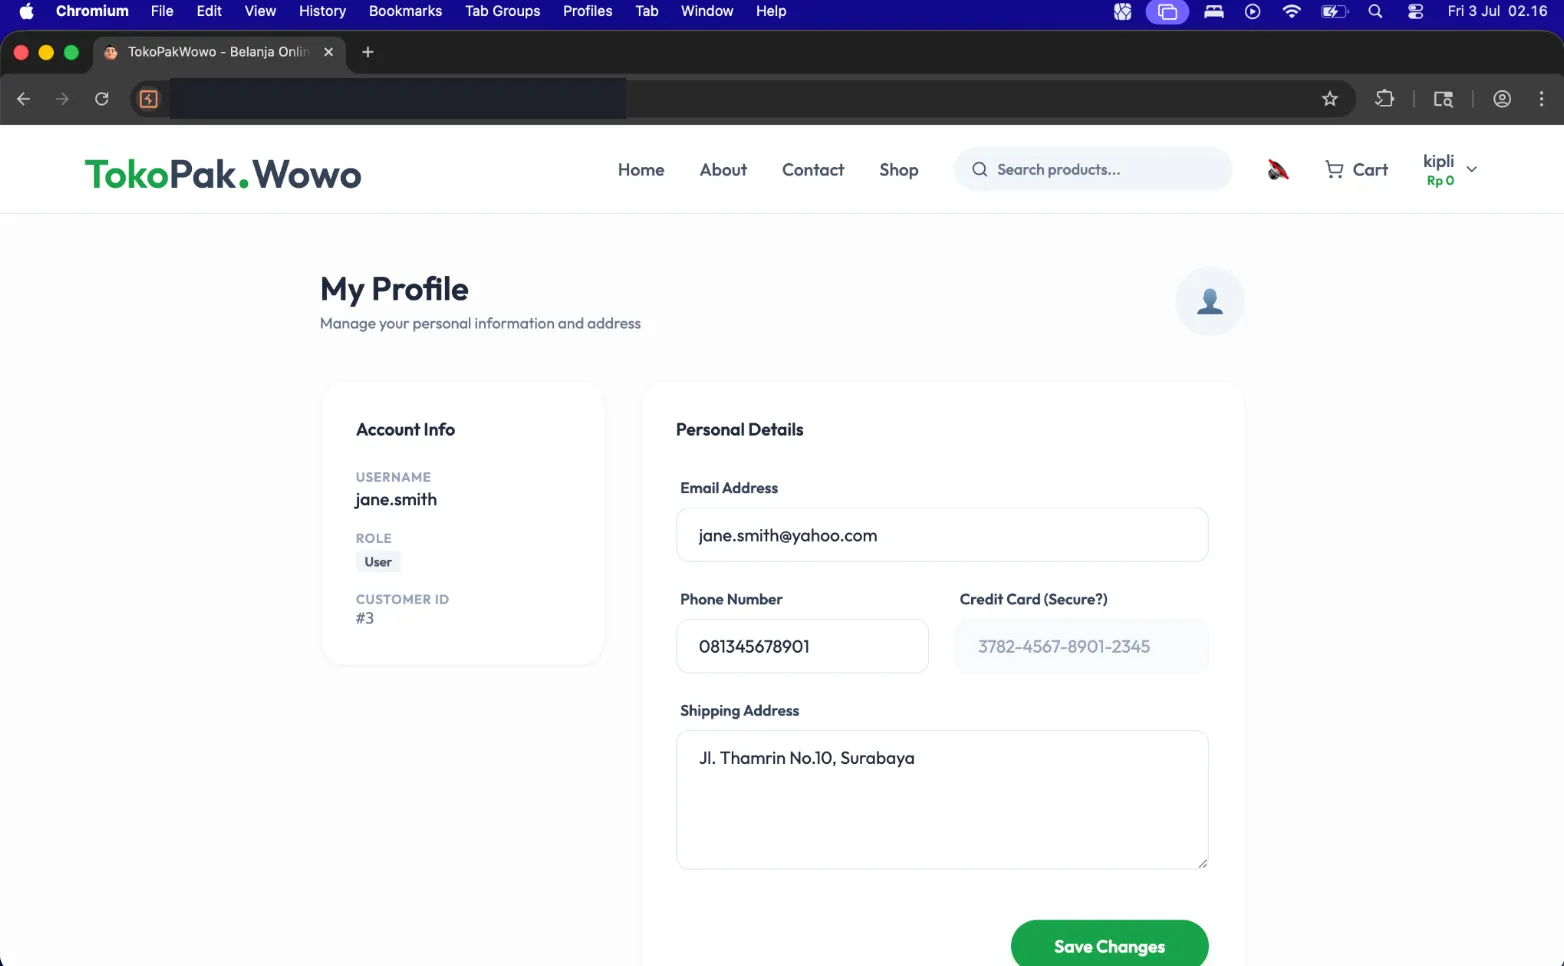Open the Profiles menu
This screenshot has height=966, width=1564.
click(x=587, y=11)
